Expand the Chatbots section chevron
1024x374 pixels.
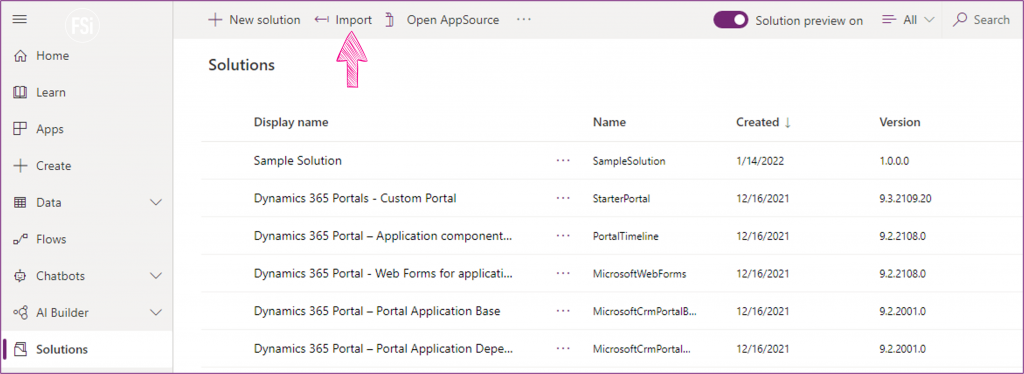[156, 276]
